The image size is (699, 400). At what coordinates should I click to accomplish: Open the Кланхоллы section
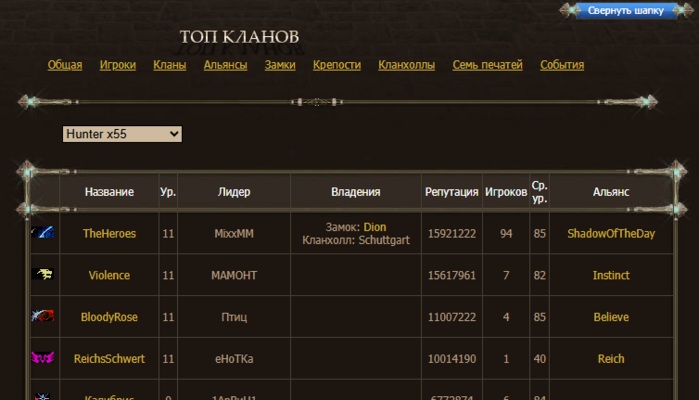[x=406, y=65]
